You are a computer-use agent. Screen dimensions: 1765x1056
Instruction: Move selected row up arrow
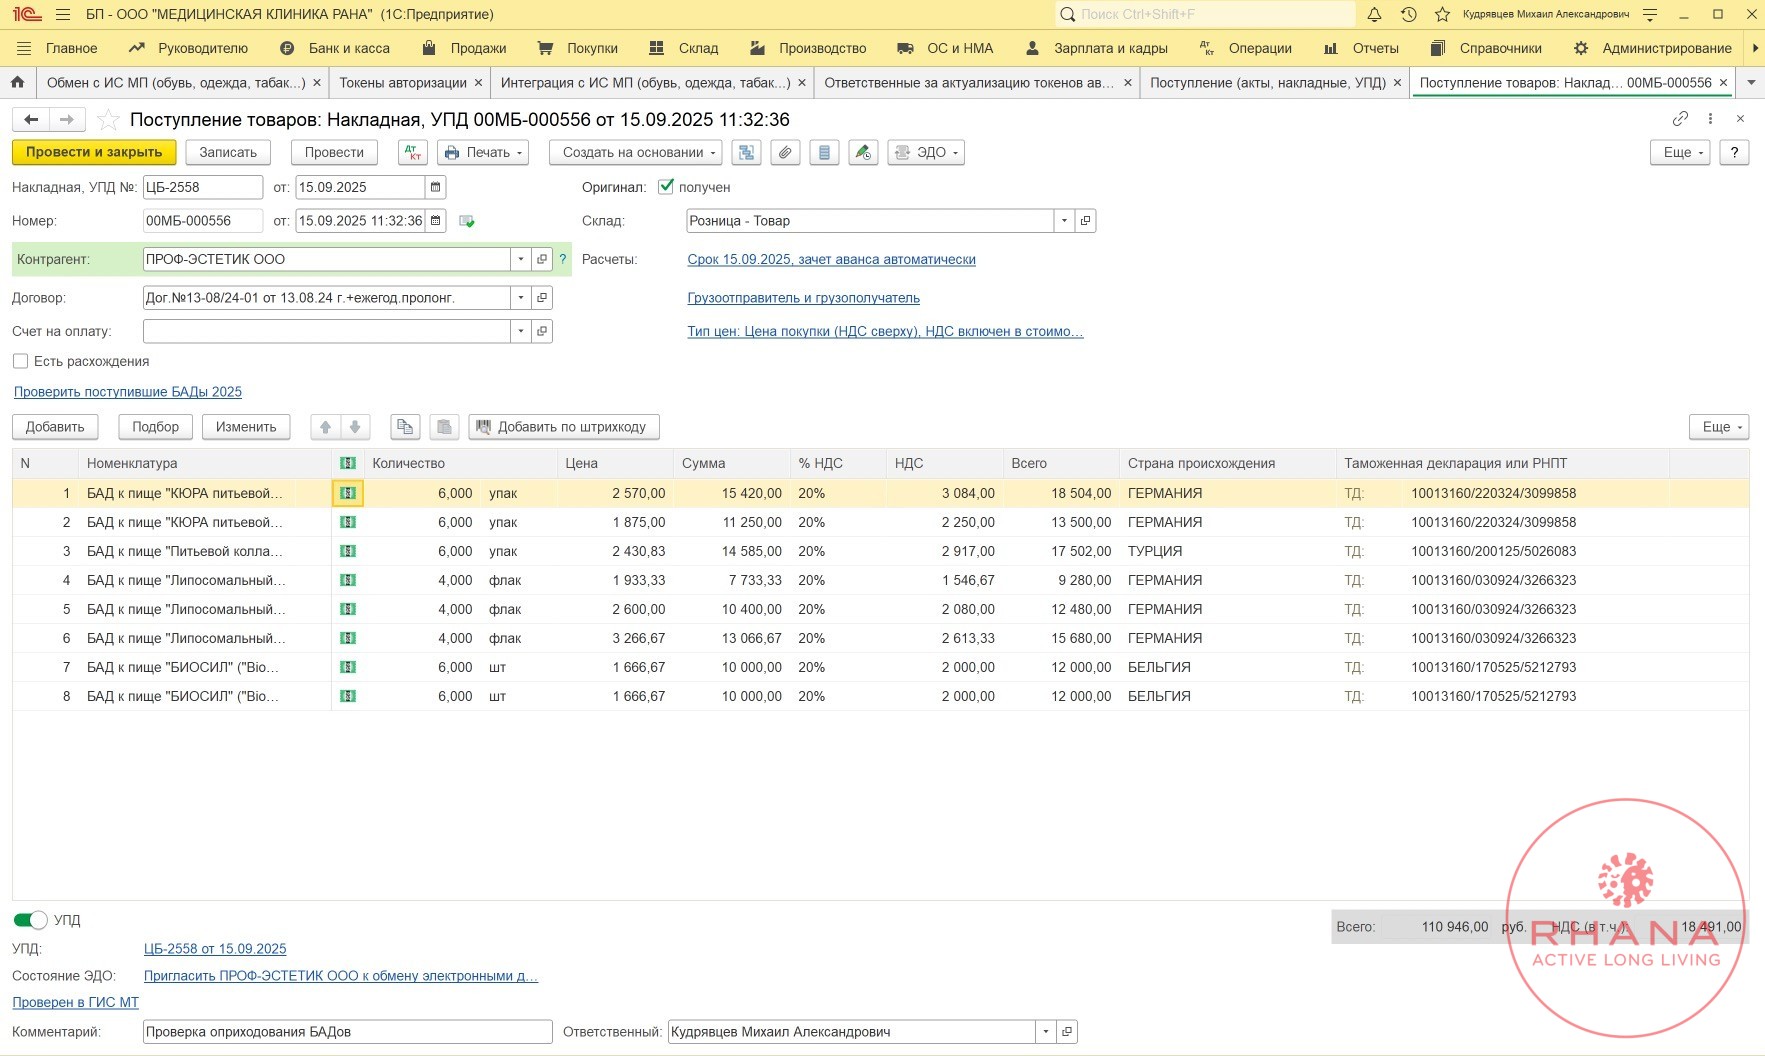tap(325, 427)
